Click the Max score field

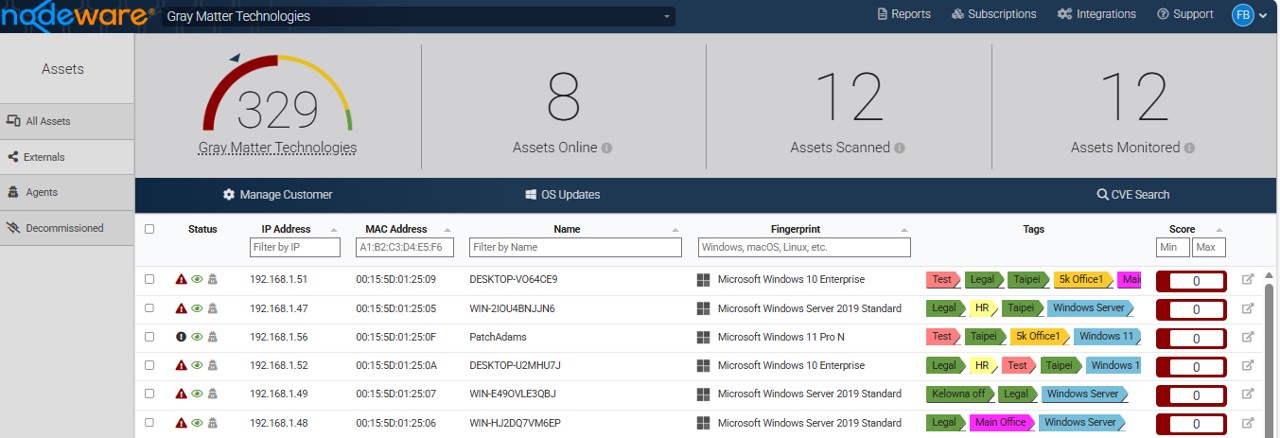click(x=1209, y=247)
